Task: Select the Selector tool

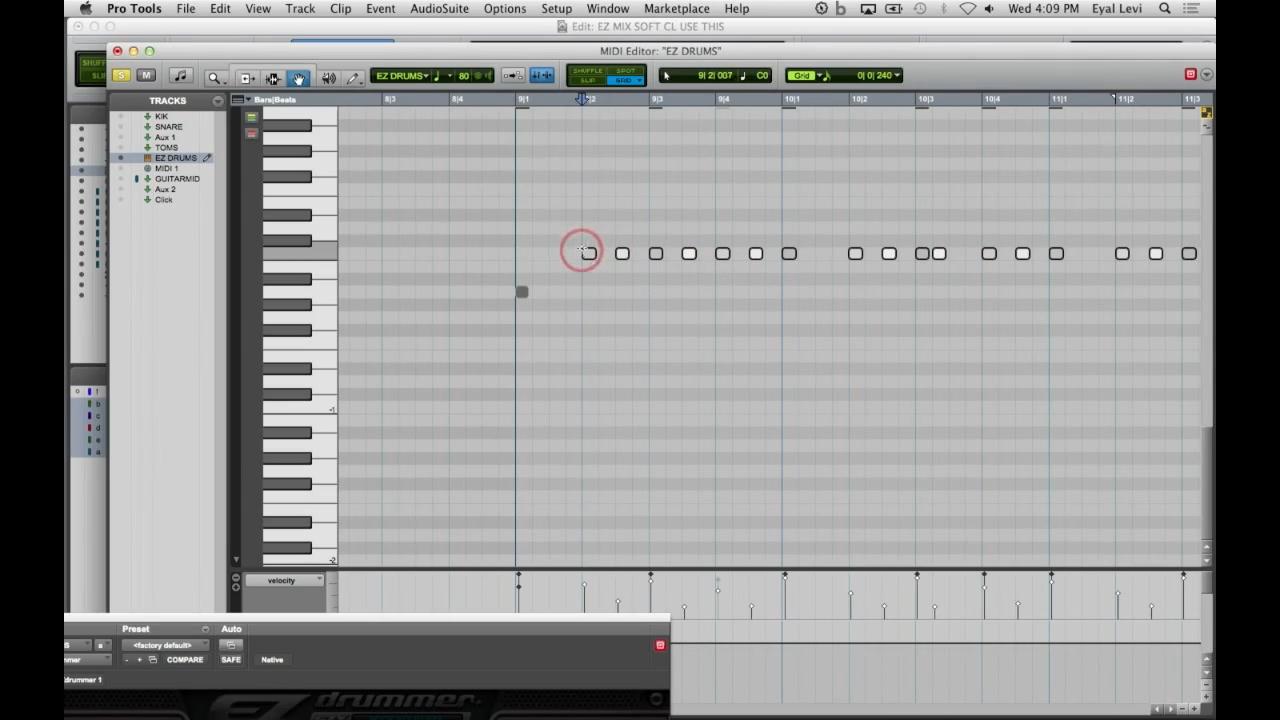Action: [272, 78]
